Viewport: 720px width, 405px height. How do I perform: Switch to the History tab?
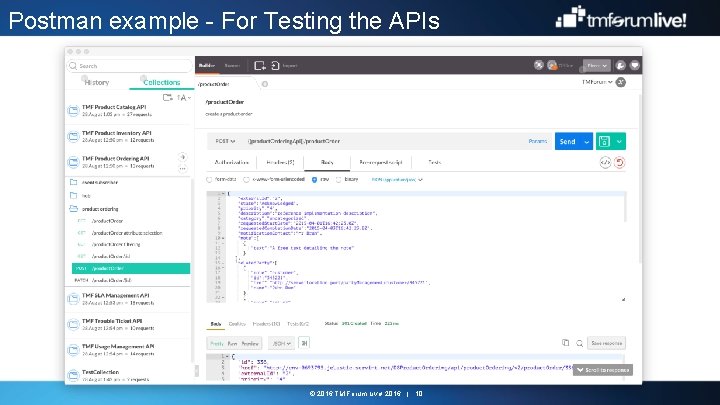[x=97, y=83]
